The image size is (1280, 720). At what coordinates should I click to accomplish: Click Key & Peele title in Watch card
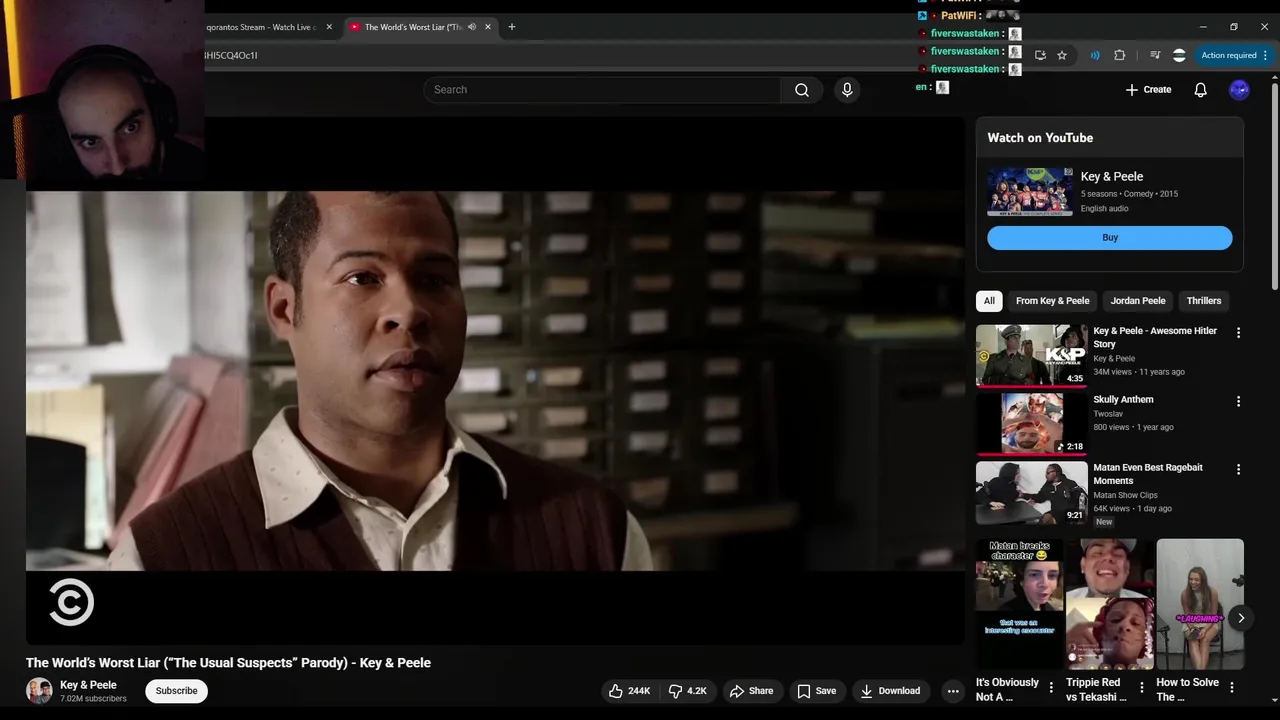point(1111,177)
